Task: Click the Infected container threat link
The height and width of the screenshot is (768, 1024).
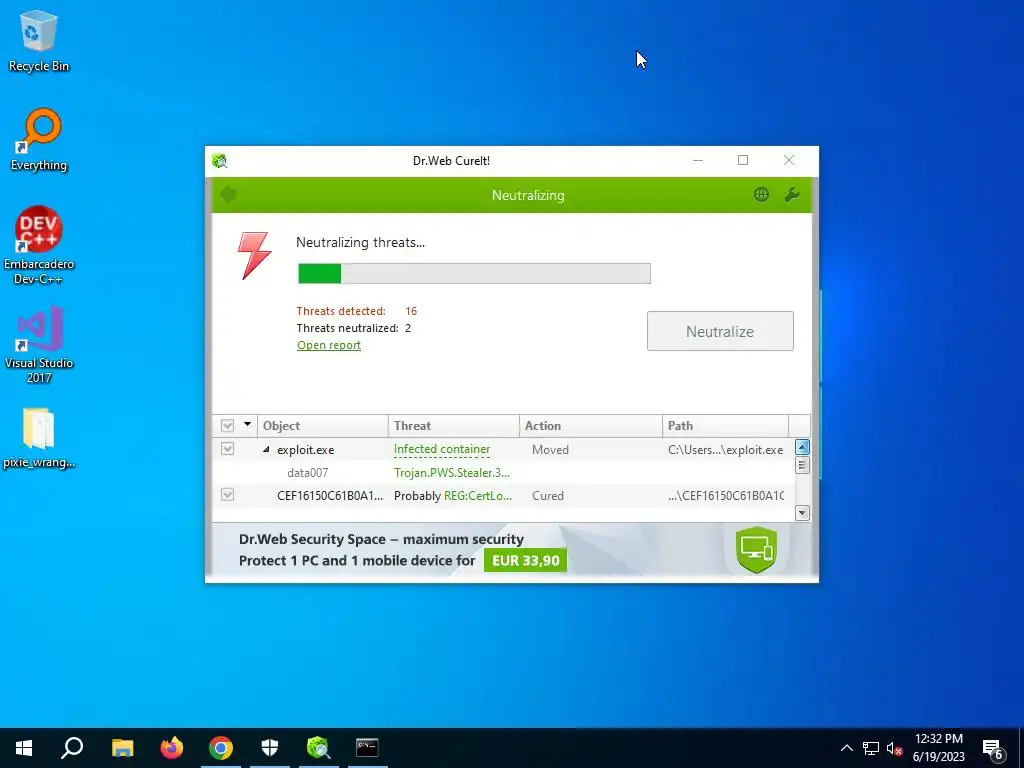Action: tap(442, 449)
